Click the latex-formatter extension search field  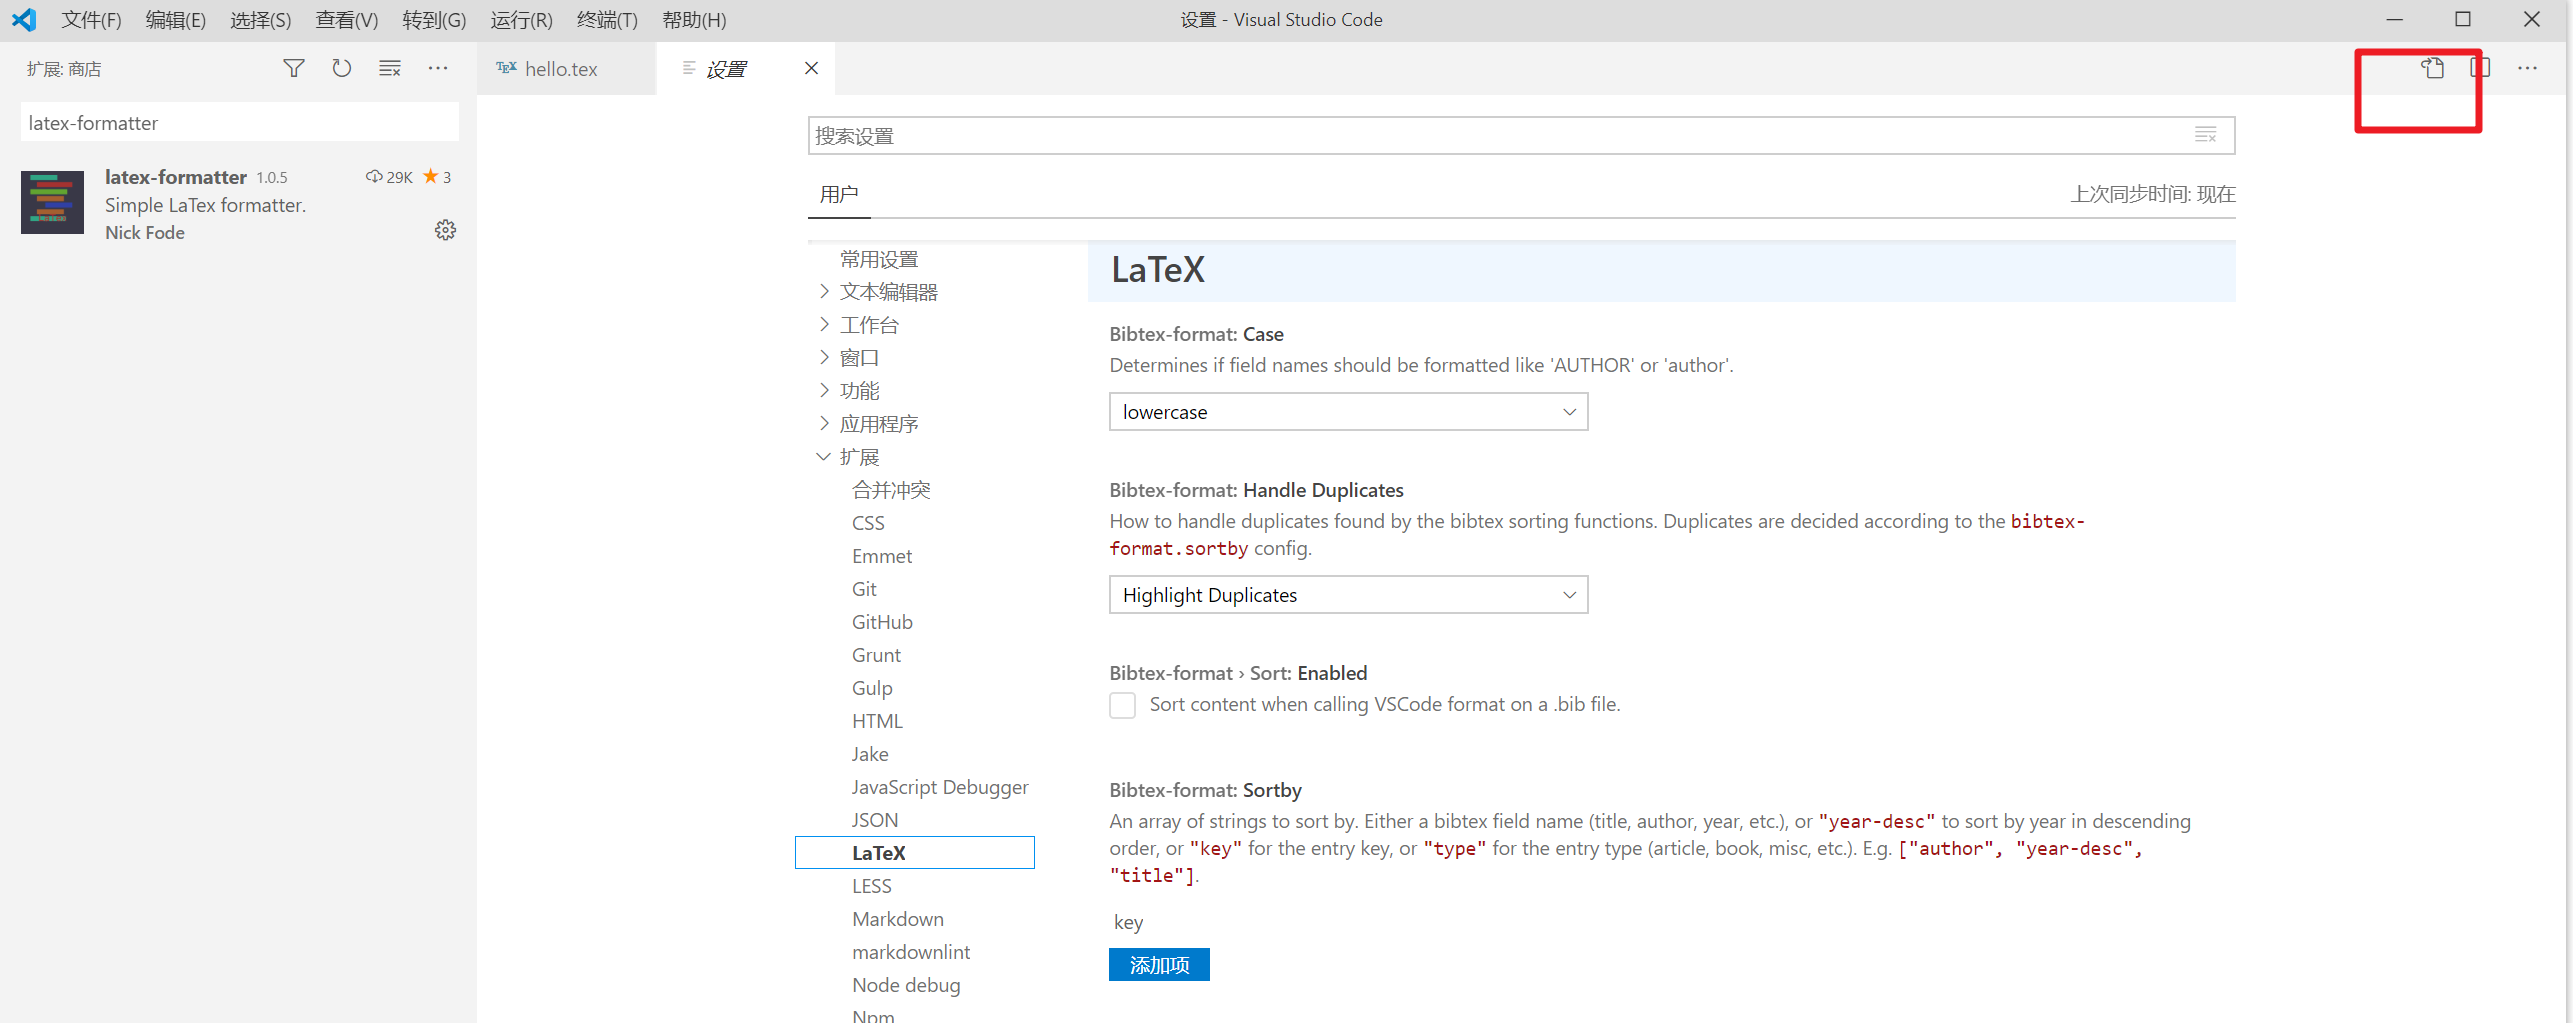tap(239, 122)
